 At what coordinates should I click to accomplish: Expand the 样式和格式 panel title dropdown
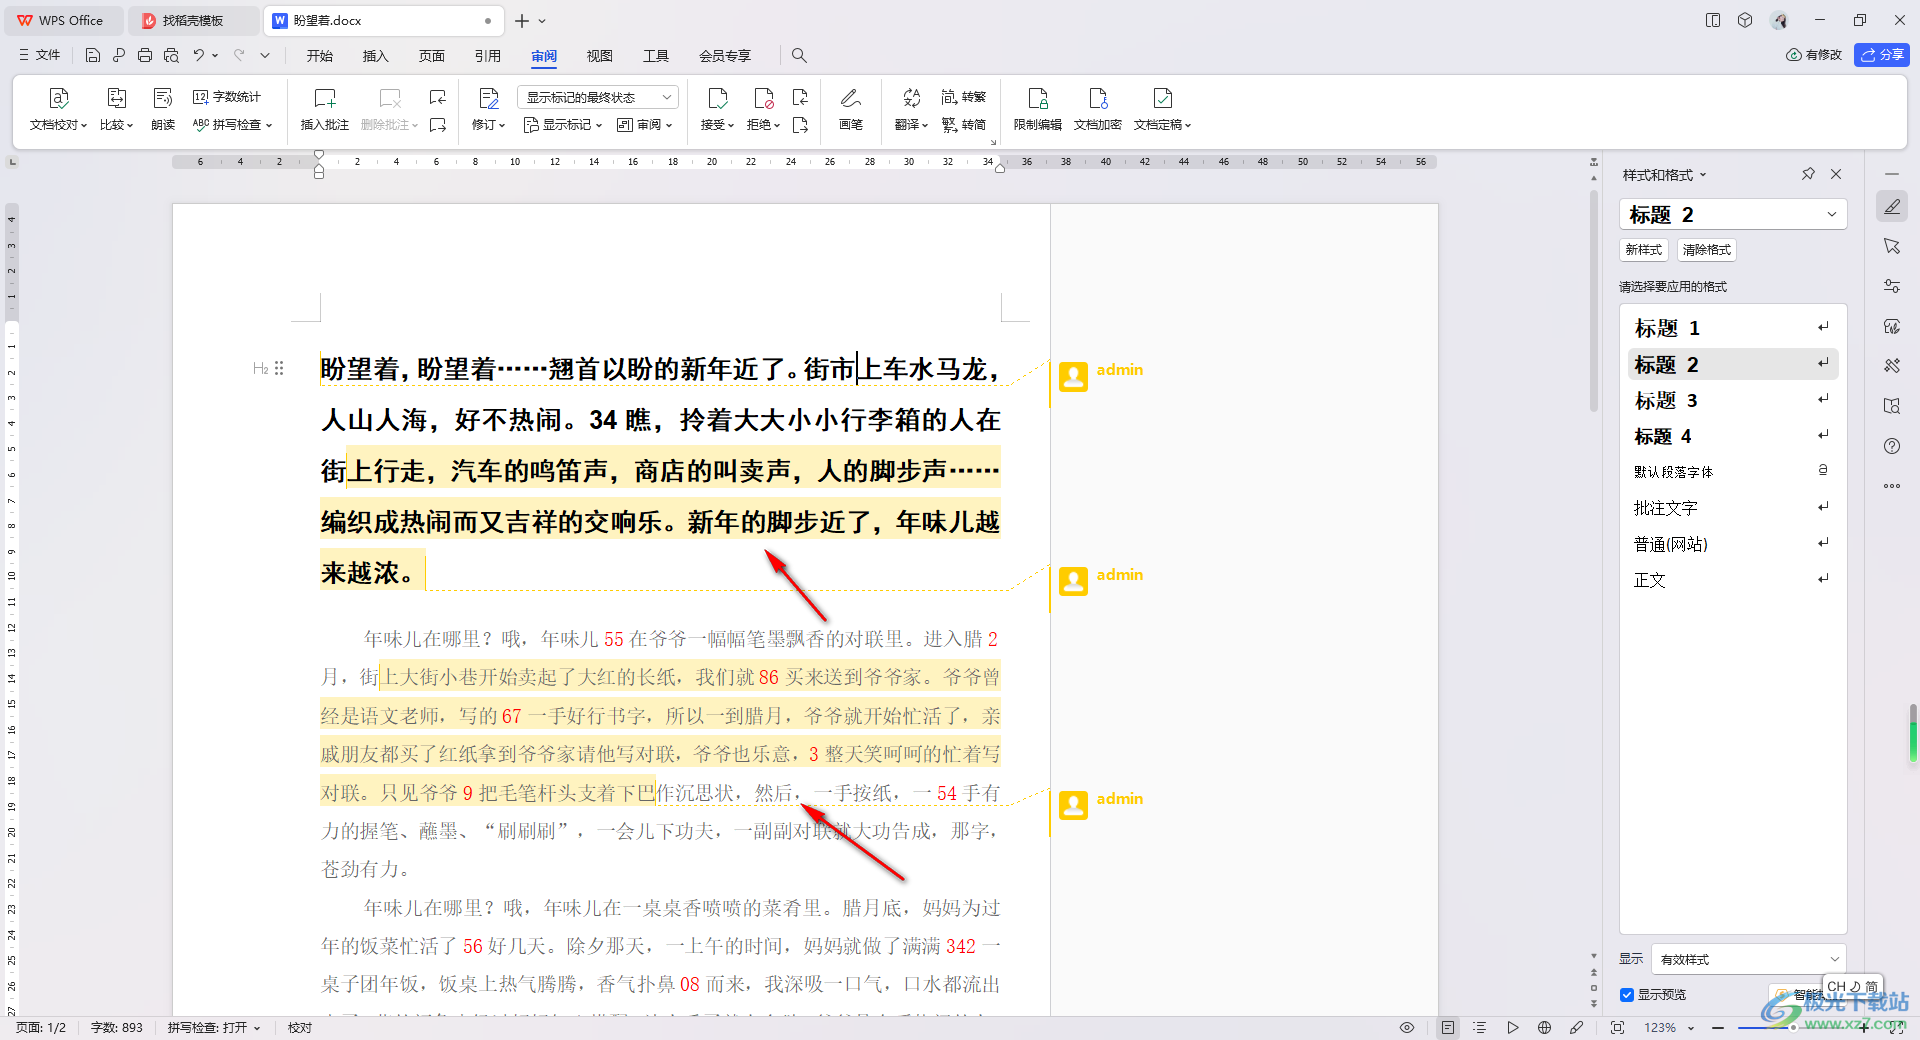(x=1703, y=175)
